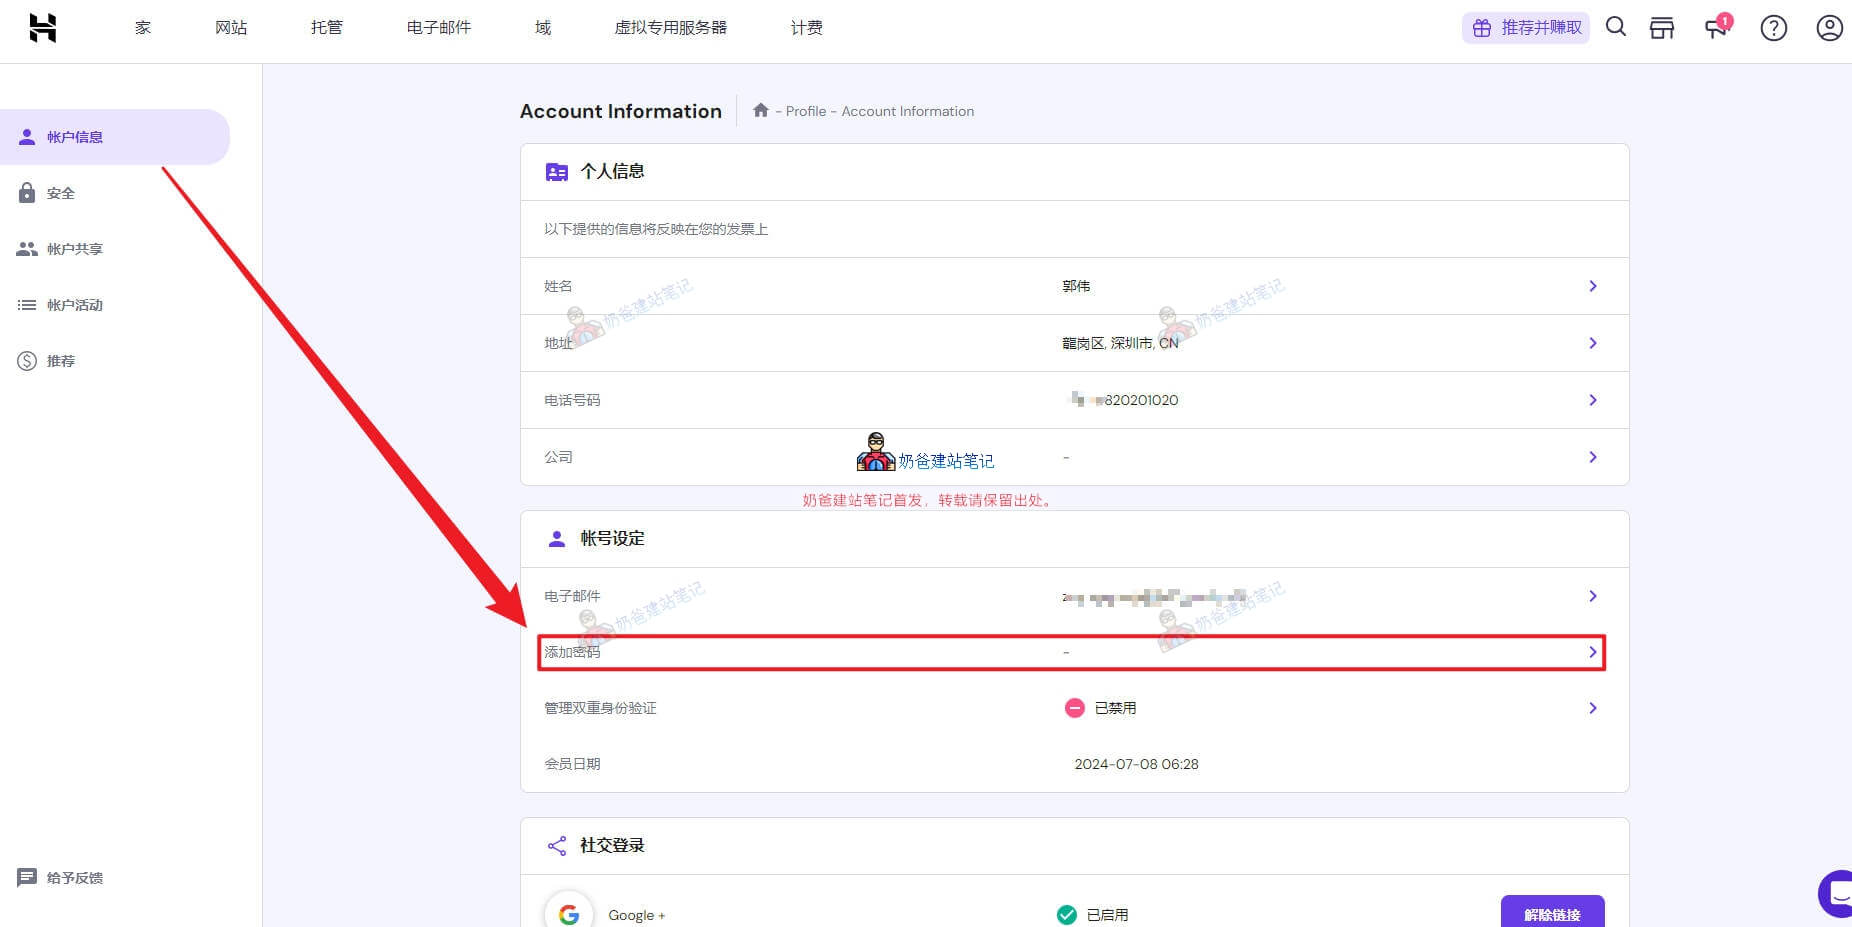Open 管理双重身份验证 disabled status row

point(1593,708)
